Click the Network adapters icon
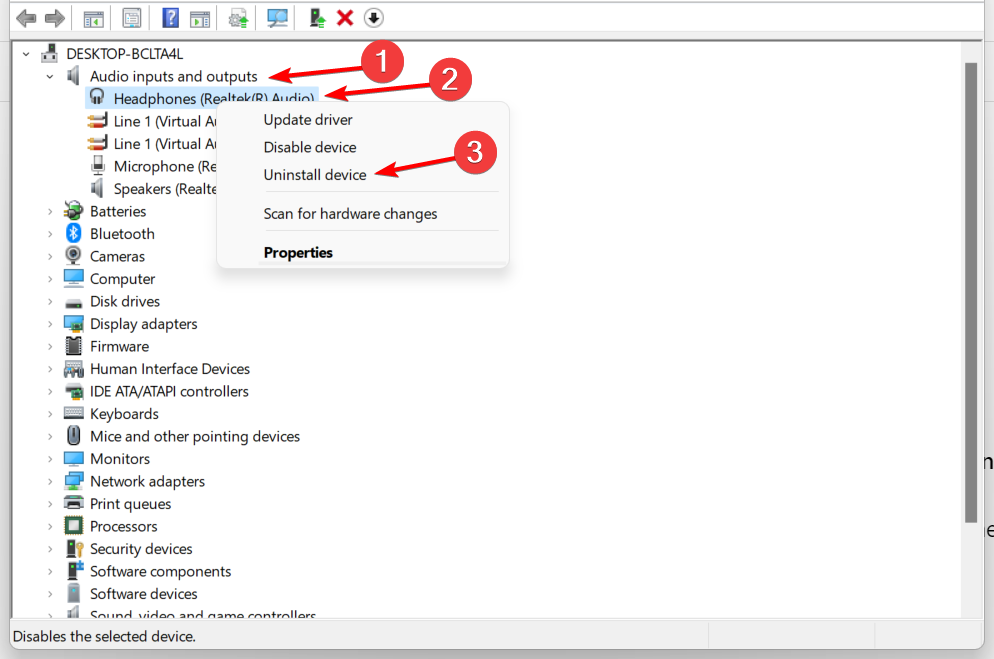The height and width of the screenshot is (659, 994). [74, 481]
